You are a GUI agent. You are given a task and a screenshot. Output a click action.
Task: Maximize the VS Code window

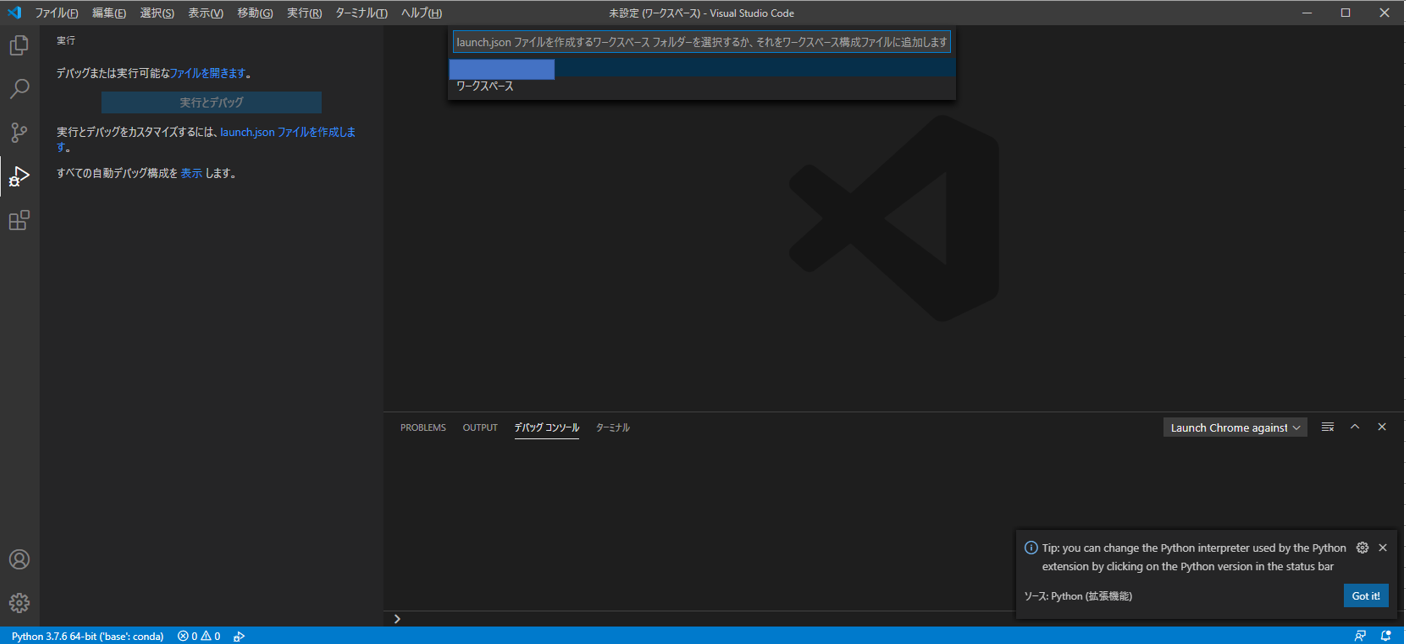pos(1345,13)
